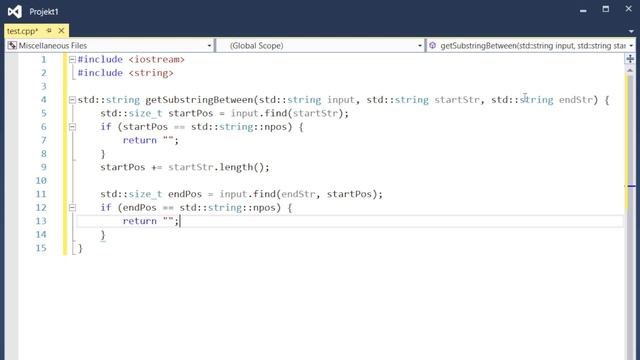Collapse the #include region on line 1
Image resolution: width=640 pixels, height=360 pixels.
[x=72, y=60]
